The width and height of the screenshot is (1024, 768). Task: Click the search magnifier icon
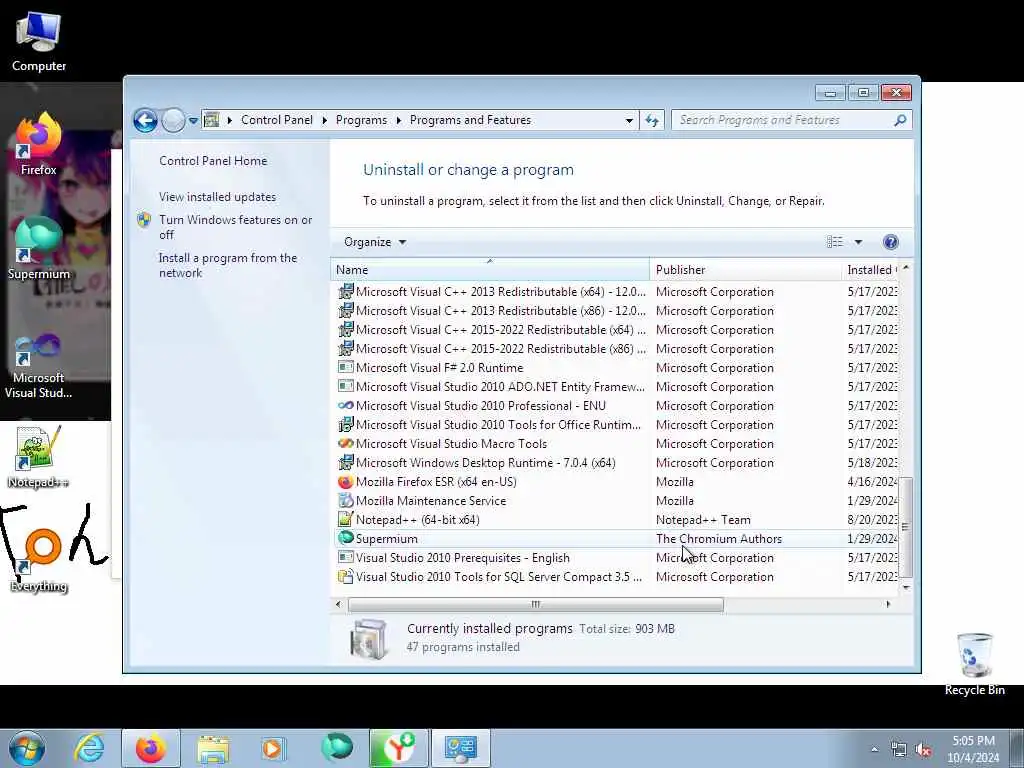click(900, 120)
